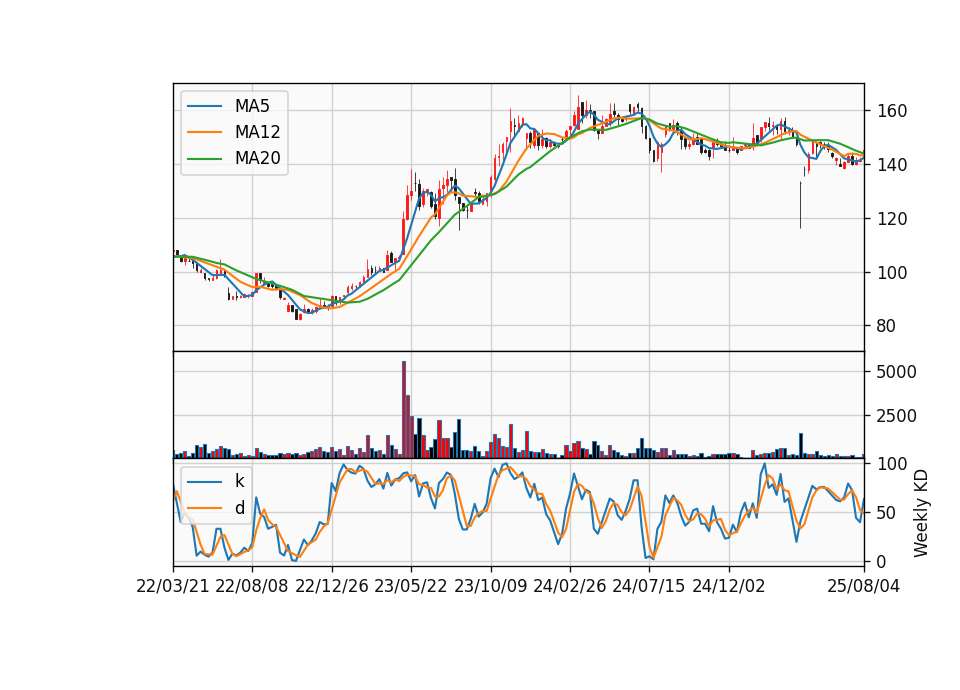Click the 23/10/09 date tick label
This screenshot has height=690, width=960.
pyautogui.click(x=490, y=586)
